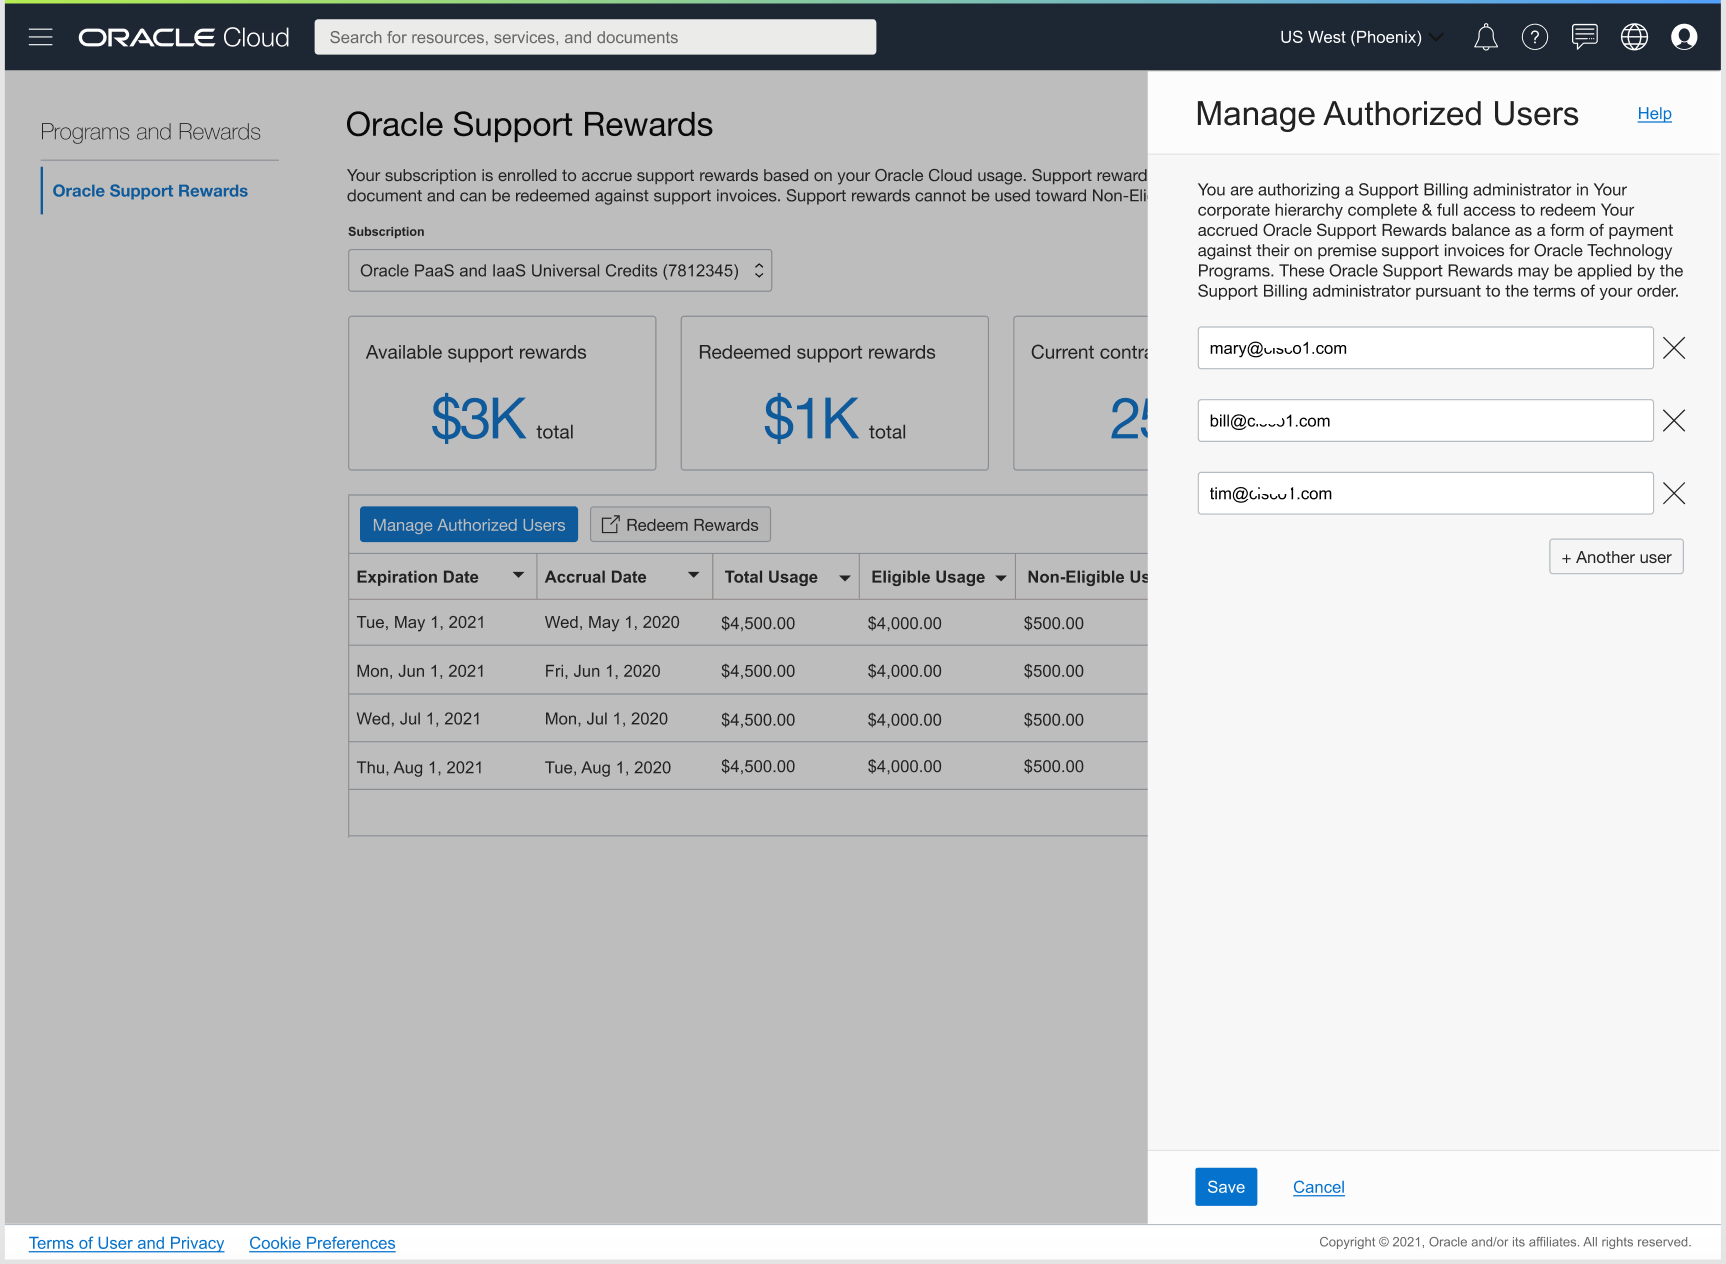Screen dimensions: 1726x1264
Task: Open the feedback chat icon
Action: coord(1585,37)
